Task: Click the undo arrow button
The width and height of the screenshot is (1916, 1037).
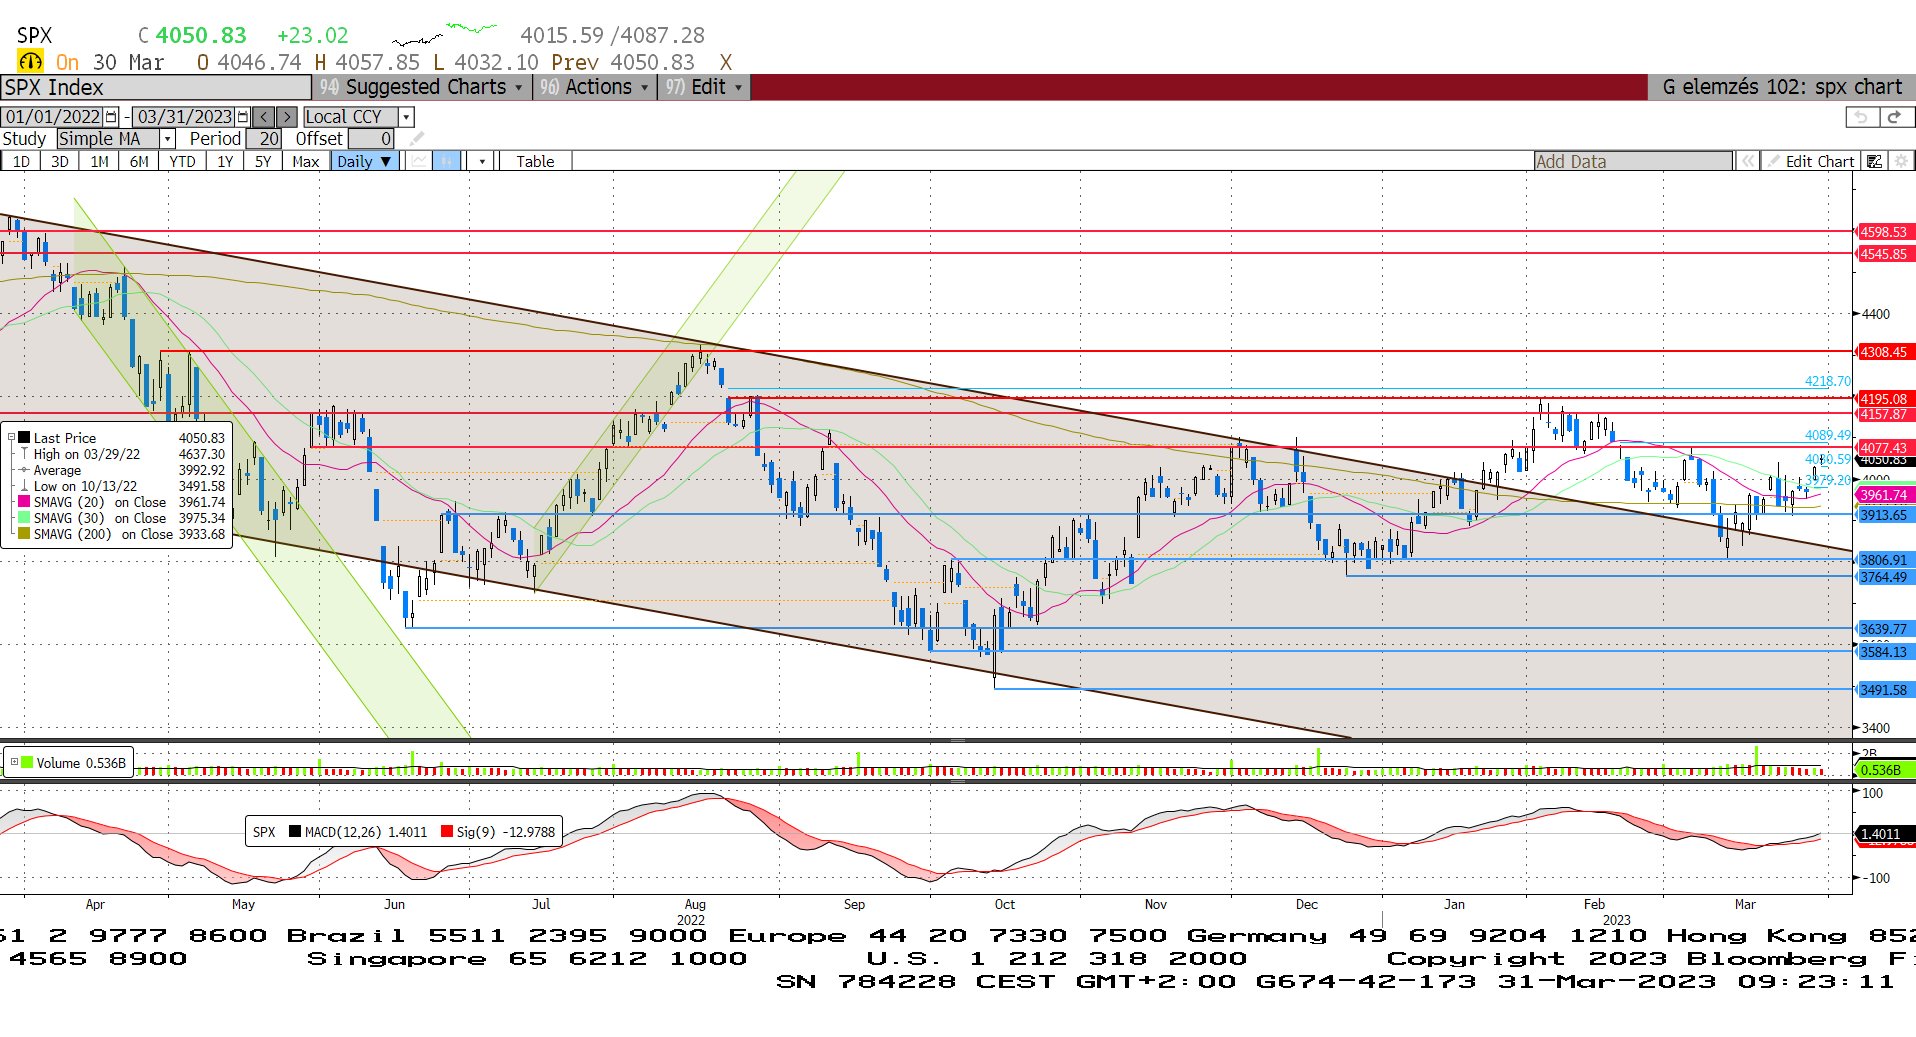Action: [1860, 117]
